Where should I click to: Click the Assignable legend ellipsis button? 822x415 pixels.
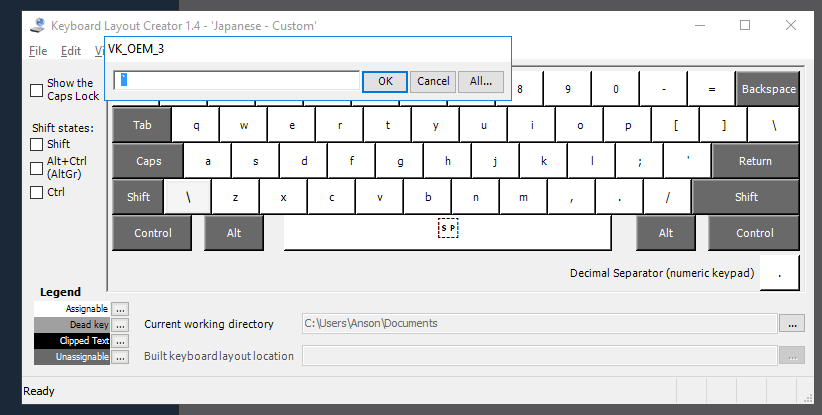click(120, 309)
